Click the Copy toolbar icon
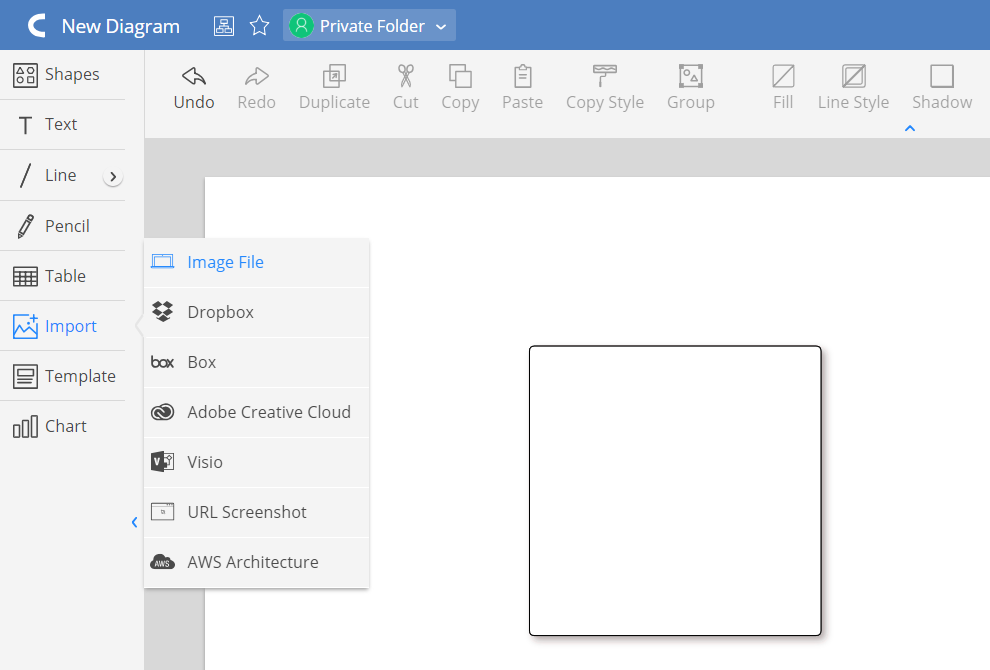The height and width of the screenshot is (670, 990). coord(460,76)
